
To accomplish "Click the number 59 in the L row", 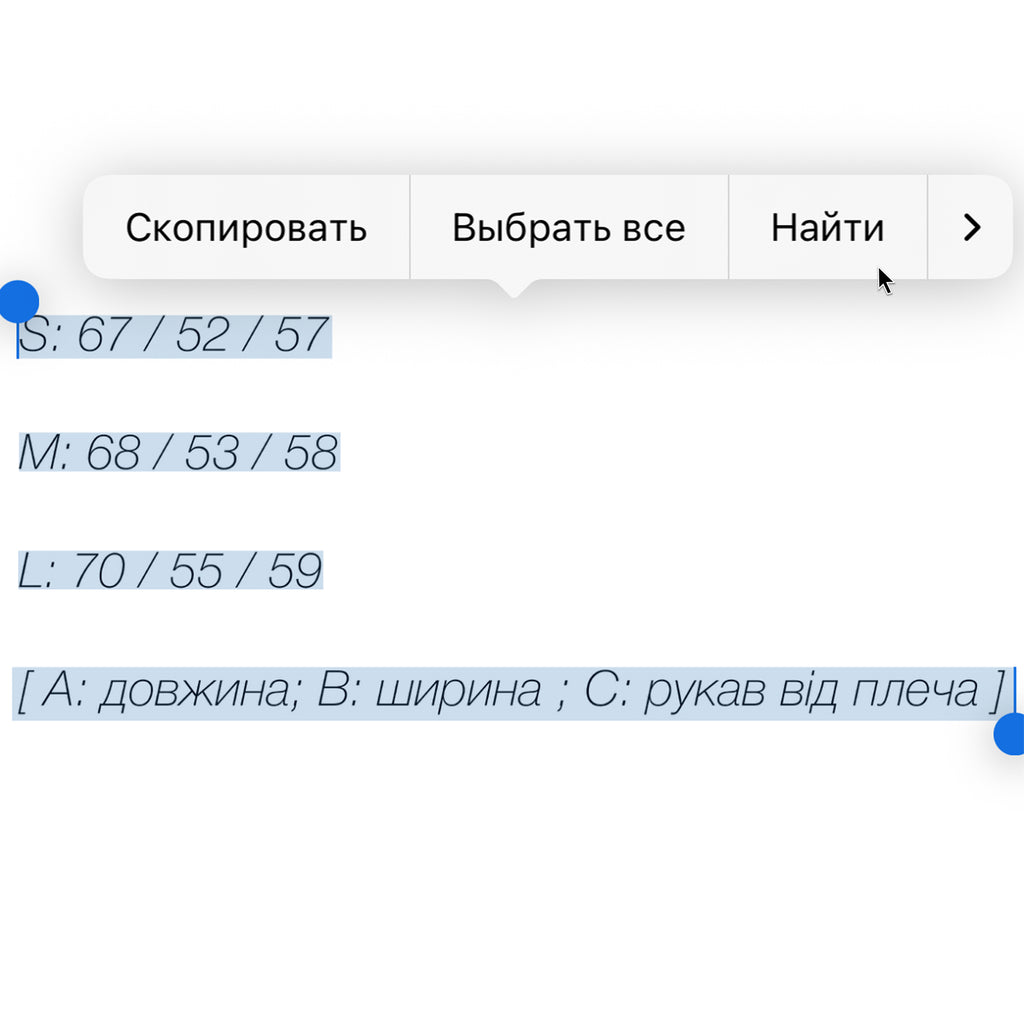I will click(294, 572).
